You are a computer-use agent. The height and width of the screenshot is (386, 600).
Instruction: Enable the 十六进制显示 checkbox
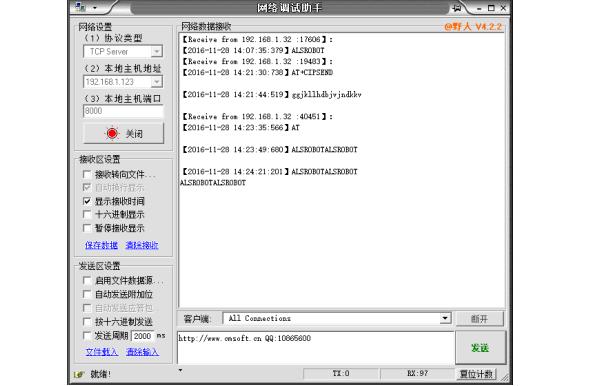coord(87,214)
